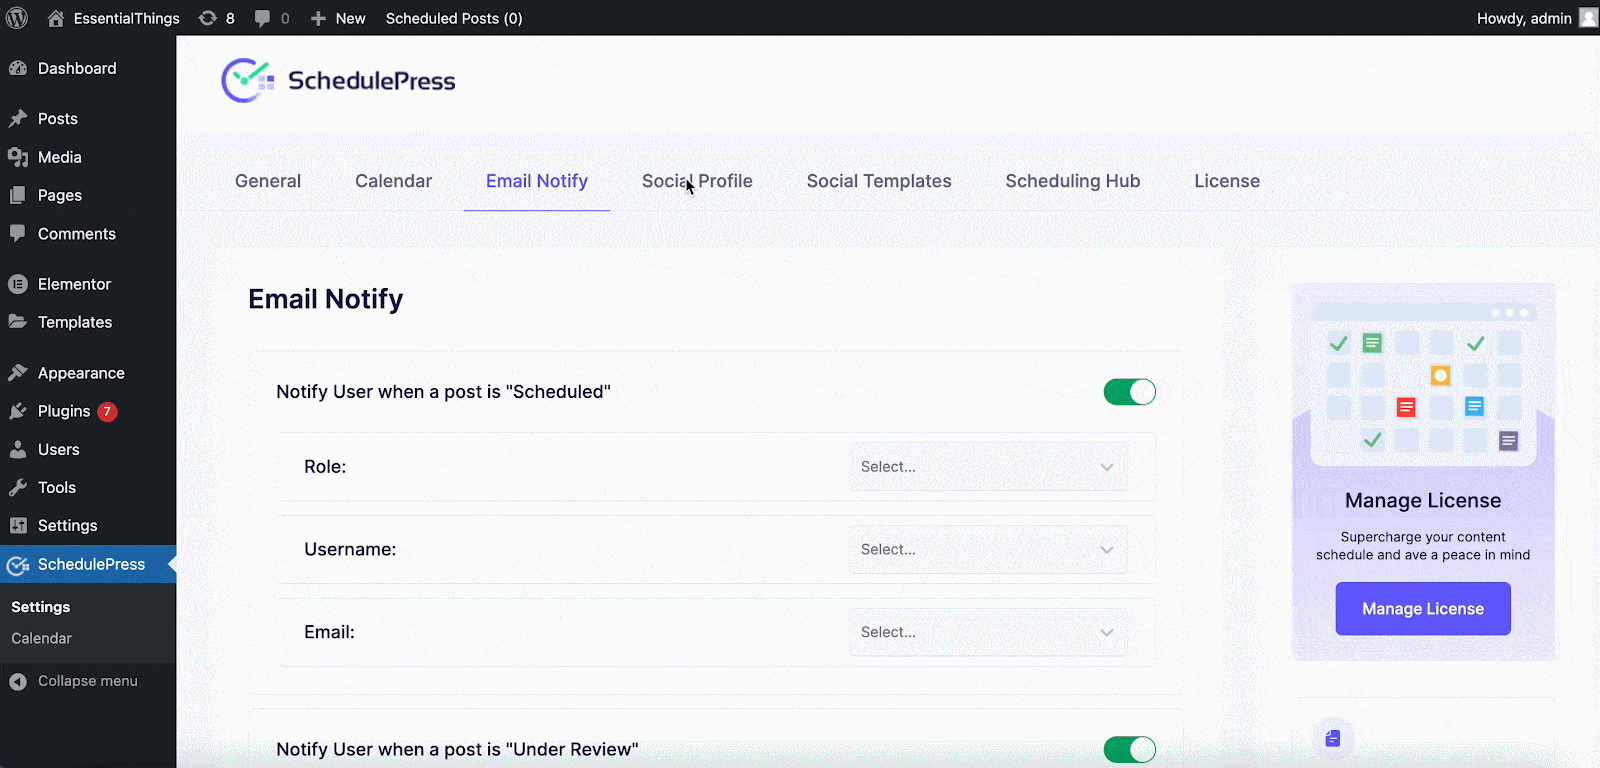Select the Email Notify tab
1600x768 pixels.
tap(537, 181)
